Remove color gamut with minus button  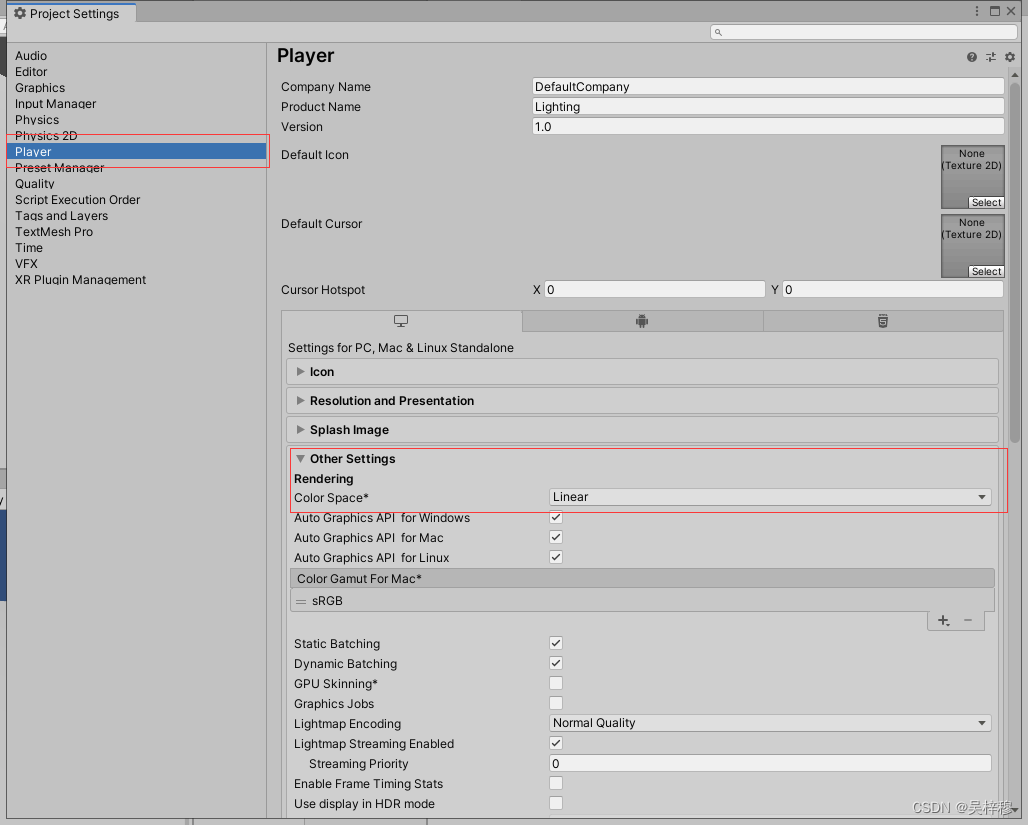pyautogui.click(x=968, y=620)
